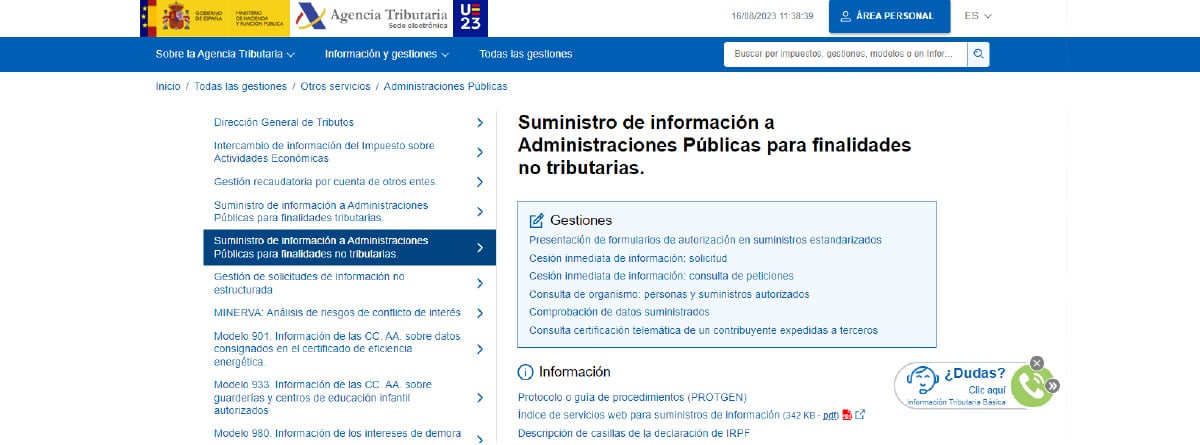
Task: Open Gestión de solicitudes de información no estructurada
Action: point(309,283)
